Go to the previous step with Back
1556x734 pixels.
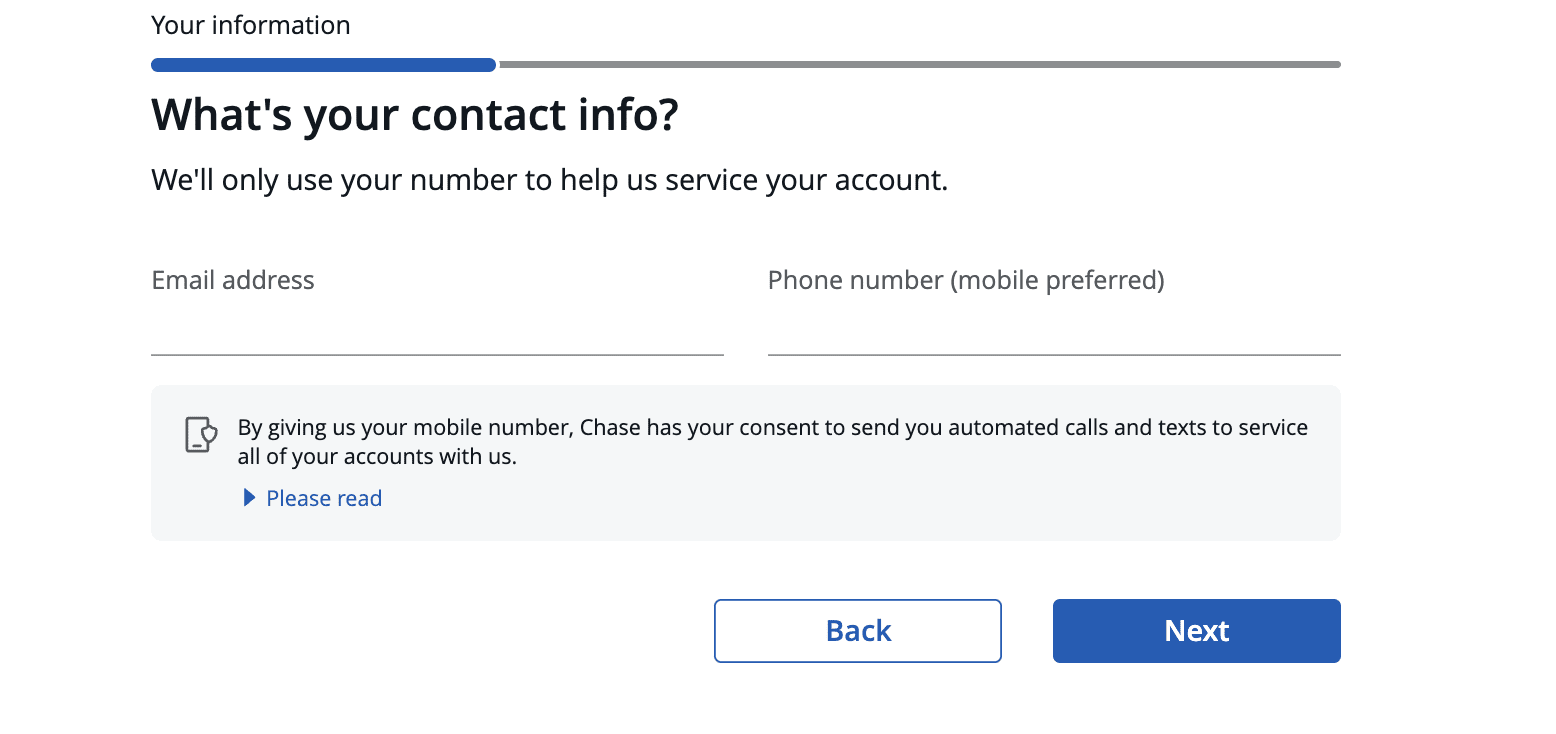858,631
